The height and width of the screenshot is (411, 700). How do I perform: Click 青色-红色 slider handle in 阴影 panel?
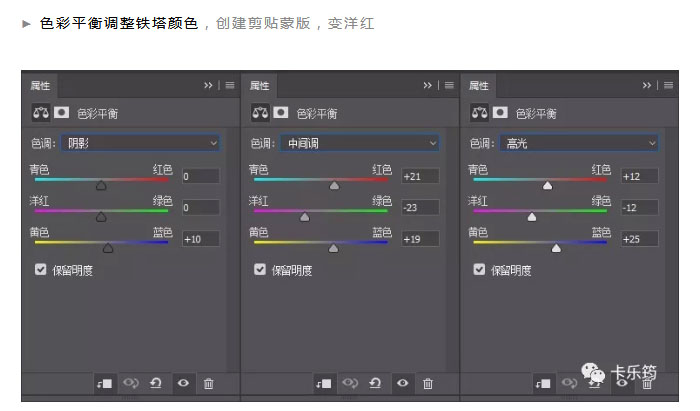101,185
